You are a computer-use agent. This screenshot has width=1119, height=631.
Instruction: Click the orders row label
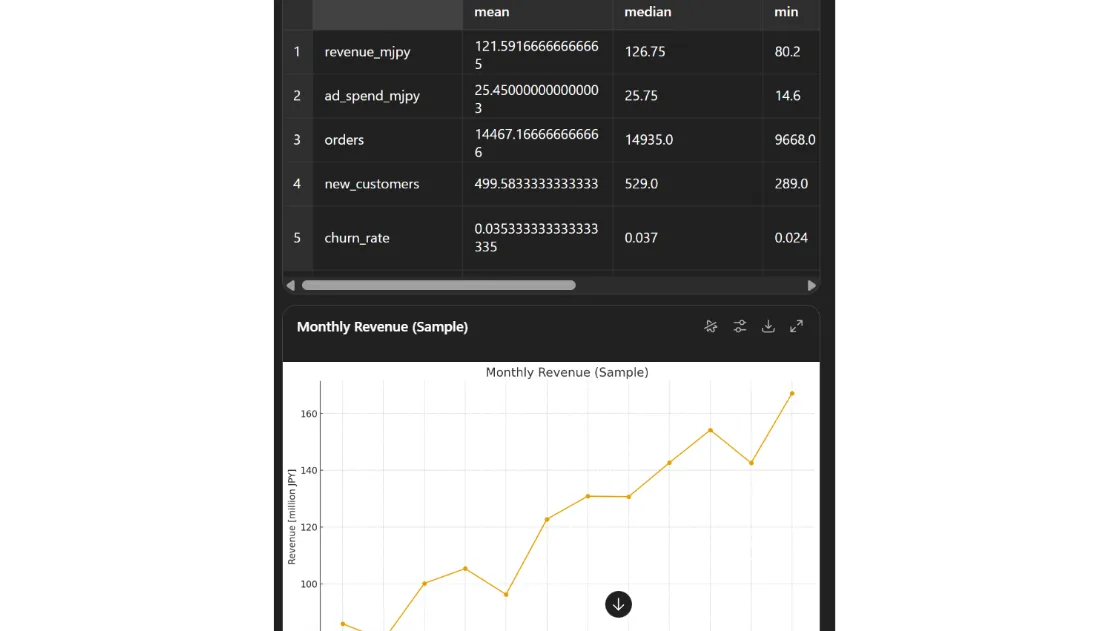click(x=344, y=140)
